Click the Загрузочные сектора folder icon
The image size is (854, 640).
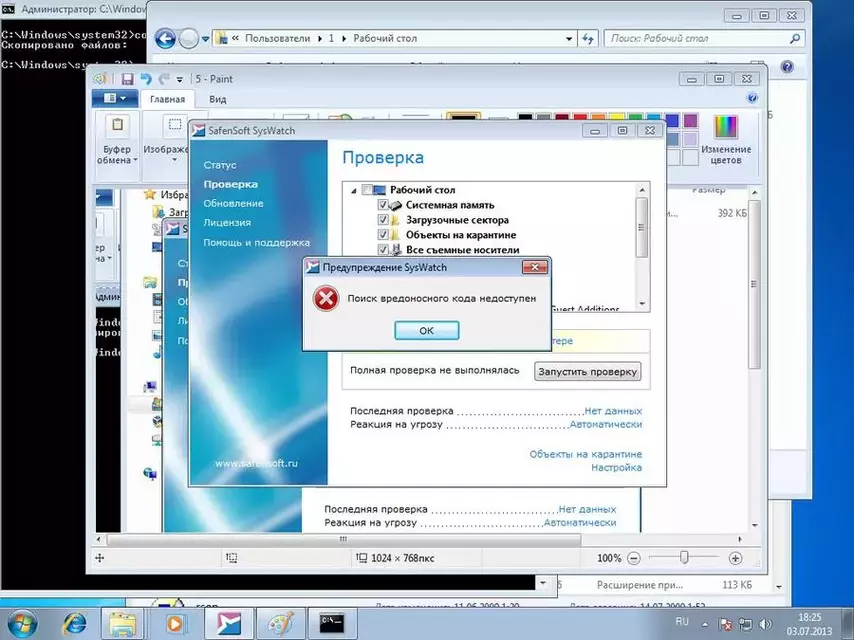tap(395, 220)
